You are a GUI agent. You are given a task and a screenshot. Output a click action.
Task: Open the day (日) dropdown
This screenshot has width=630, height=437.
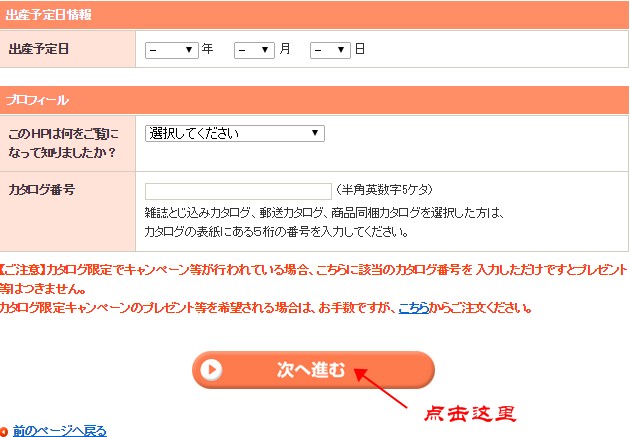330,49
